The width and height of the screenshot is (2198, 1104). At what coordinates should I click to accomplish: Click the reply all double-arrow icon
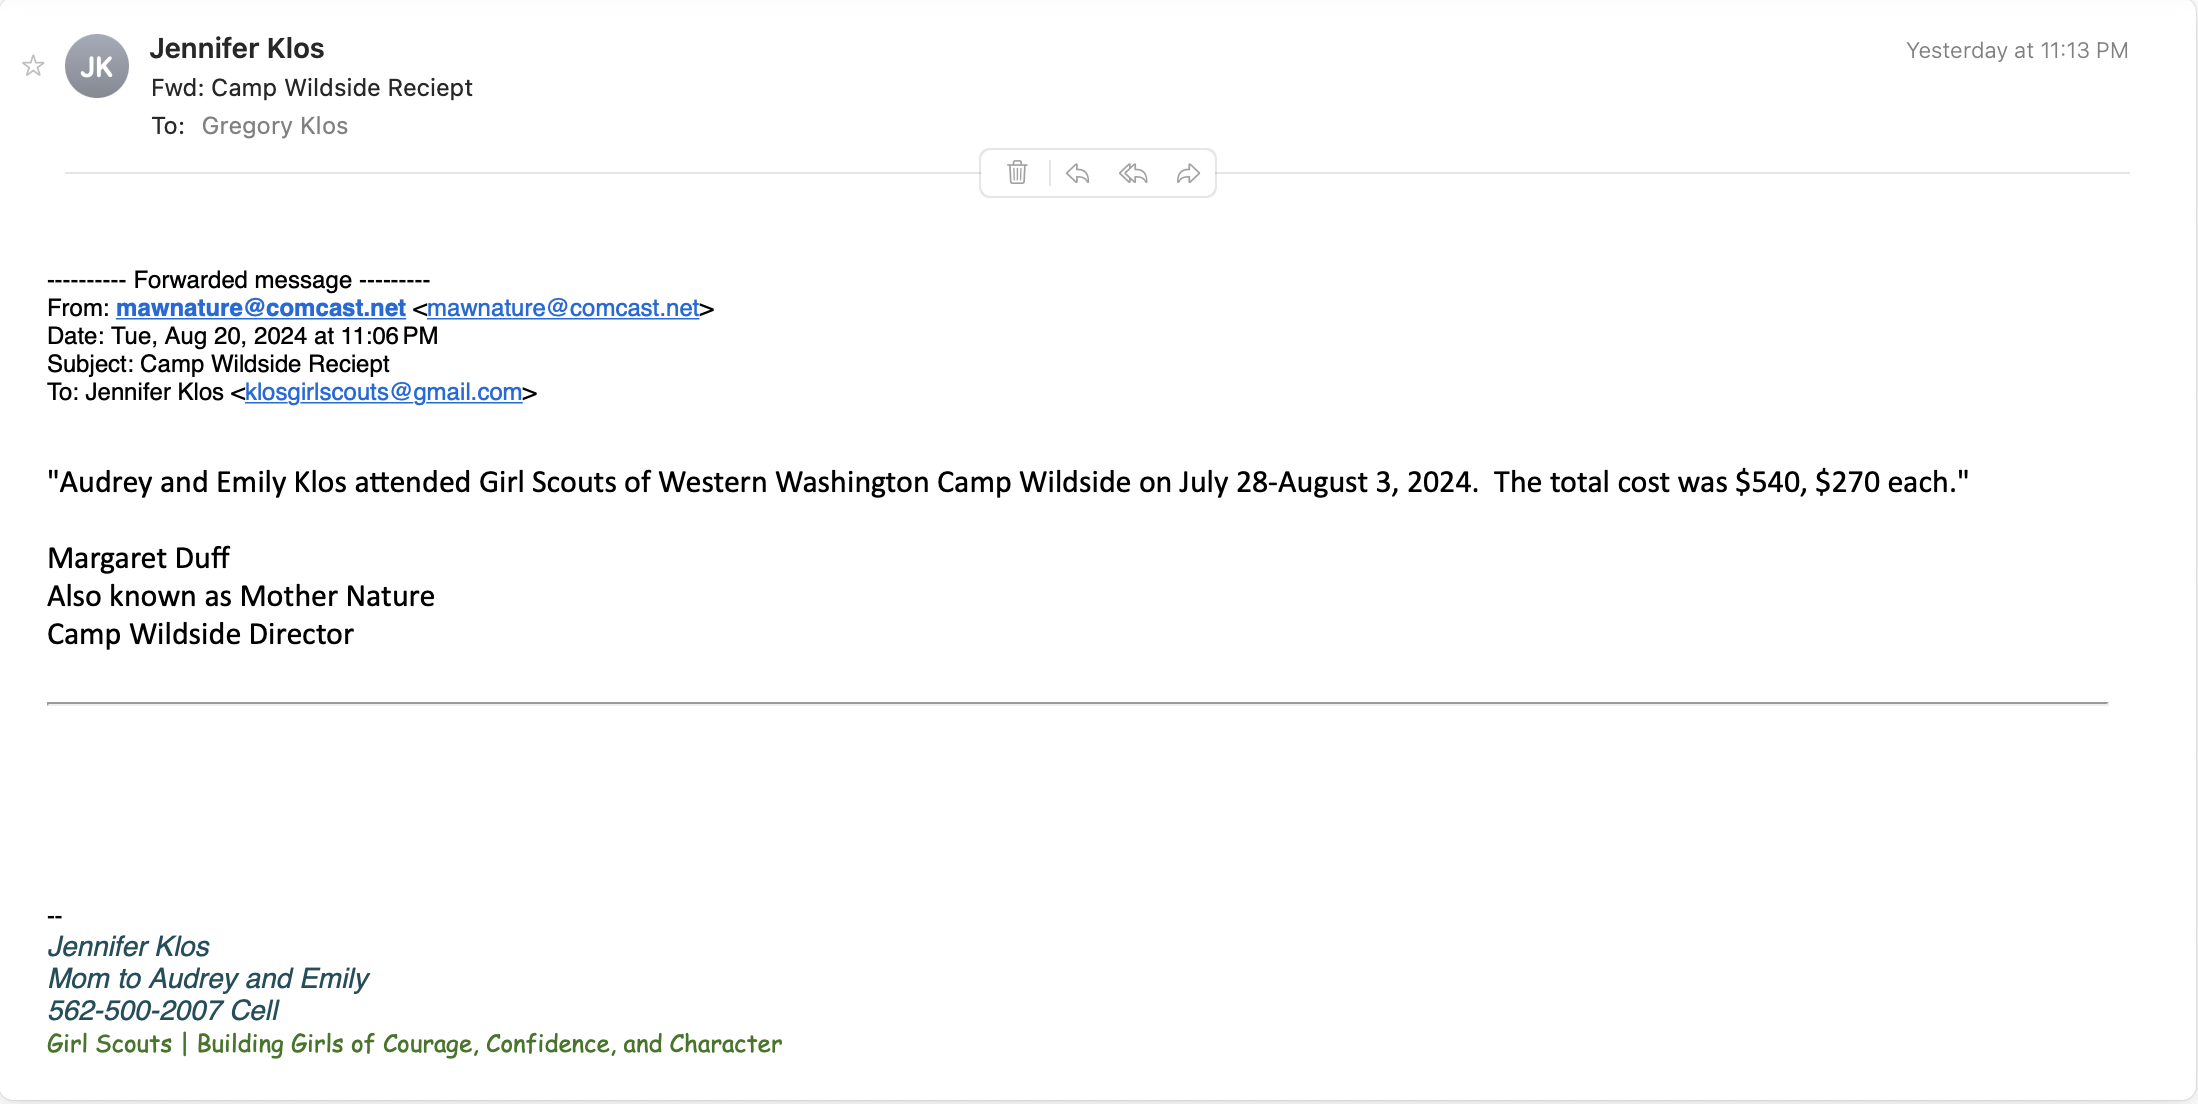tap(1133, 173)
